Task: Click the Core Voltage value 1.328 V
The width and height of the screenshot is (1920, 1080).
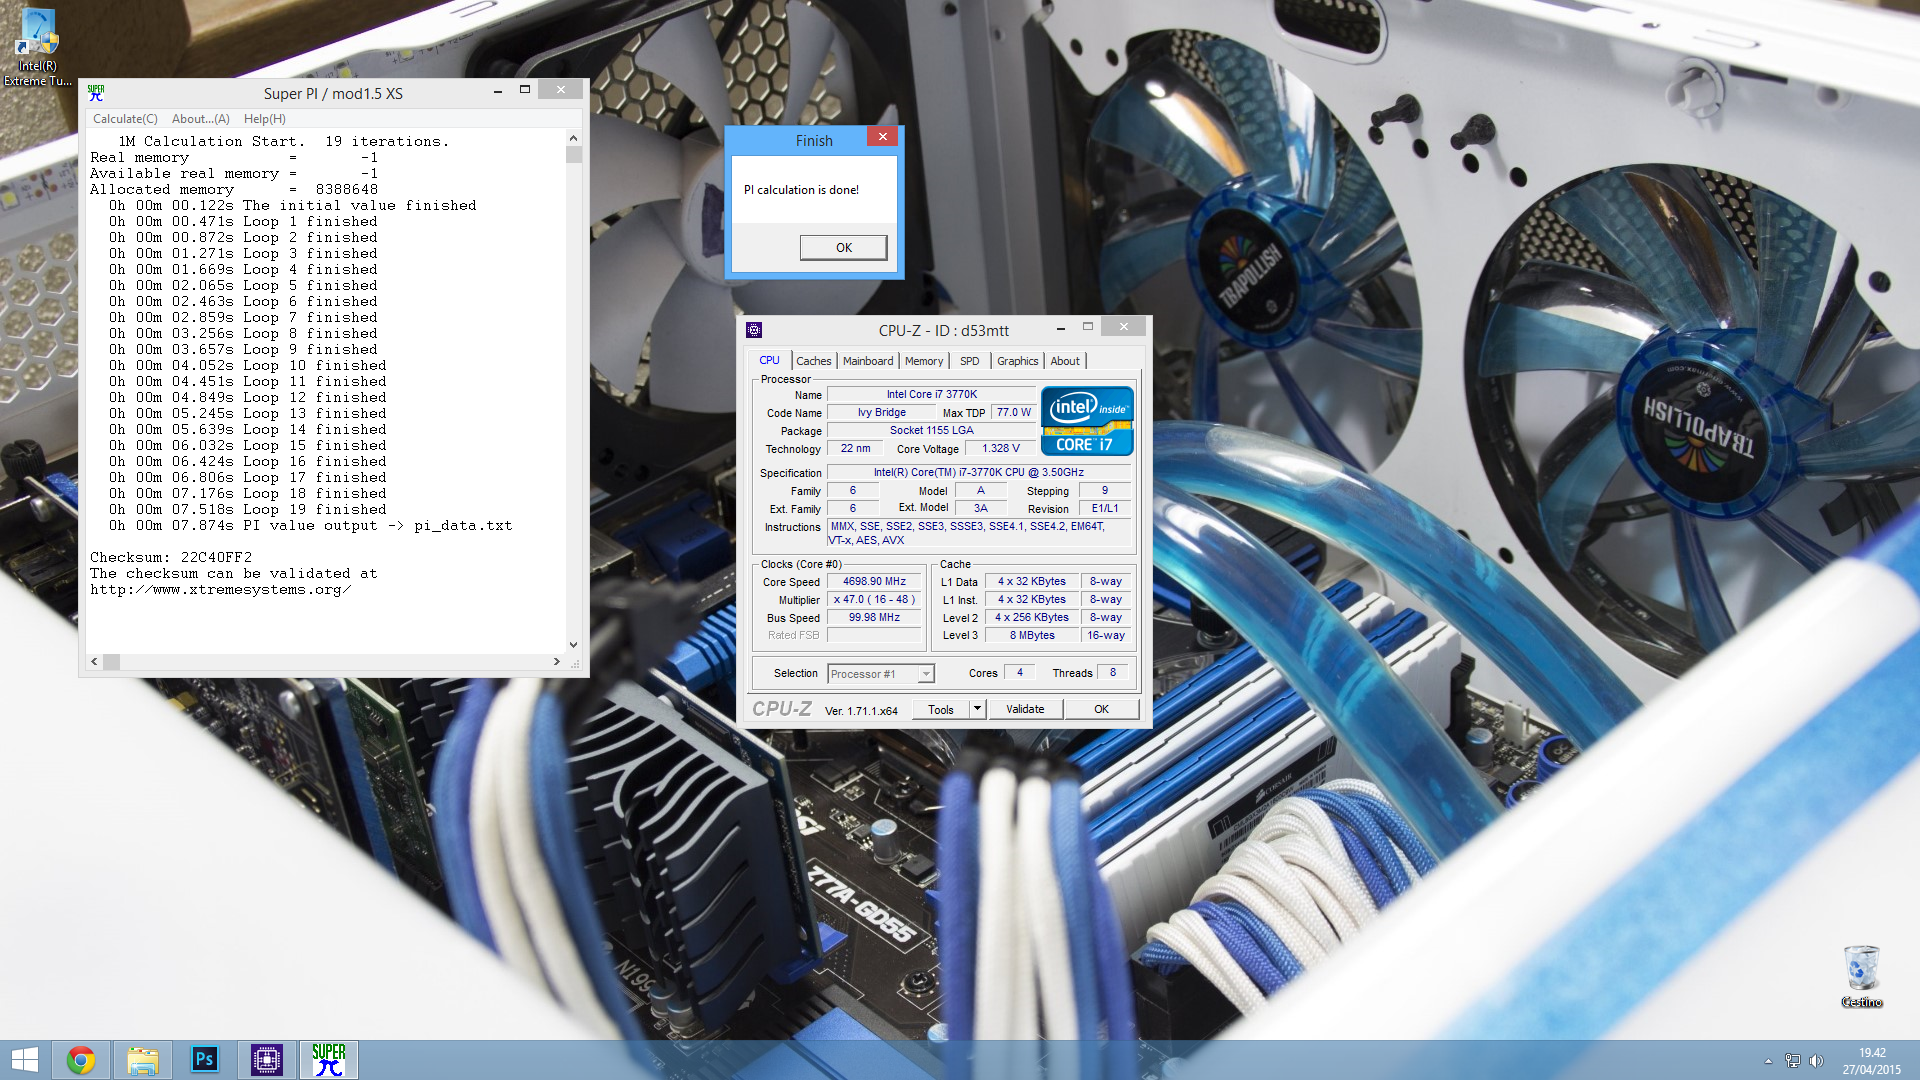Action: [1001, 449]
